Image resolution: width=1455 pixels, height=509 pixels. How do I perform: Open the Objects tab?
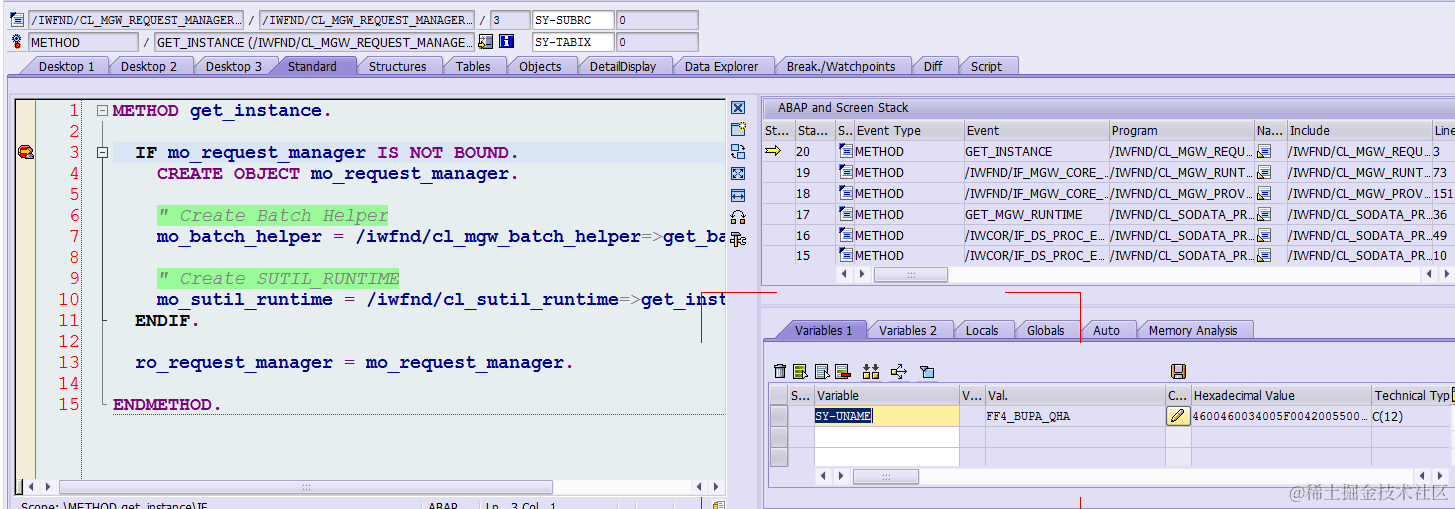point(540,66)
